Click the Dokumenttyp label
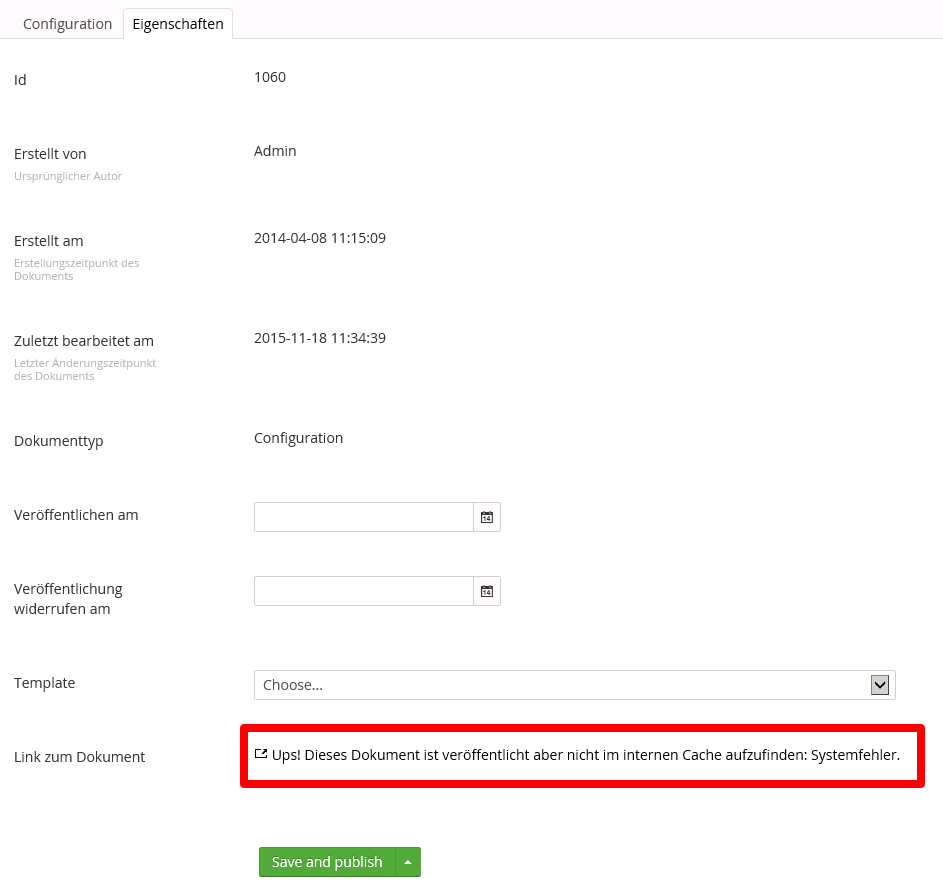The image size is (943, 894). tap(59, 441)
